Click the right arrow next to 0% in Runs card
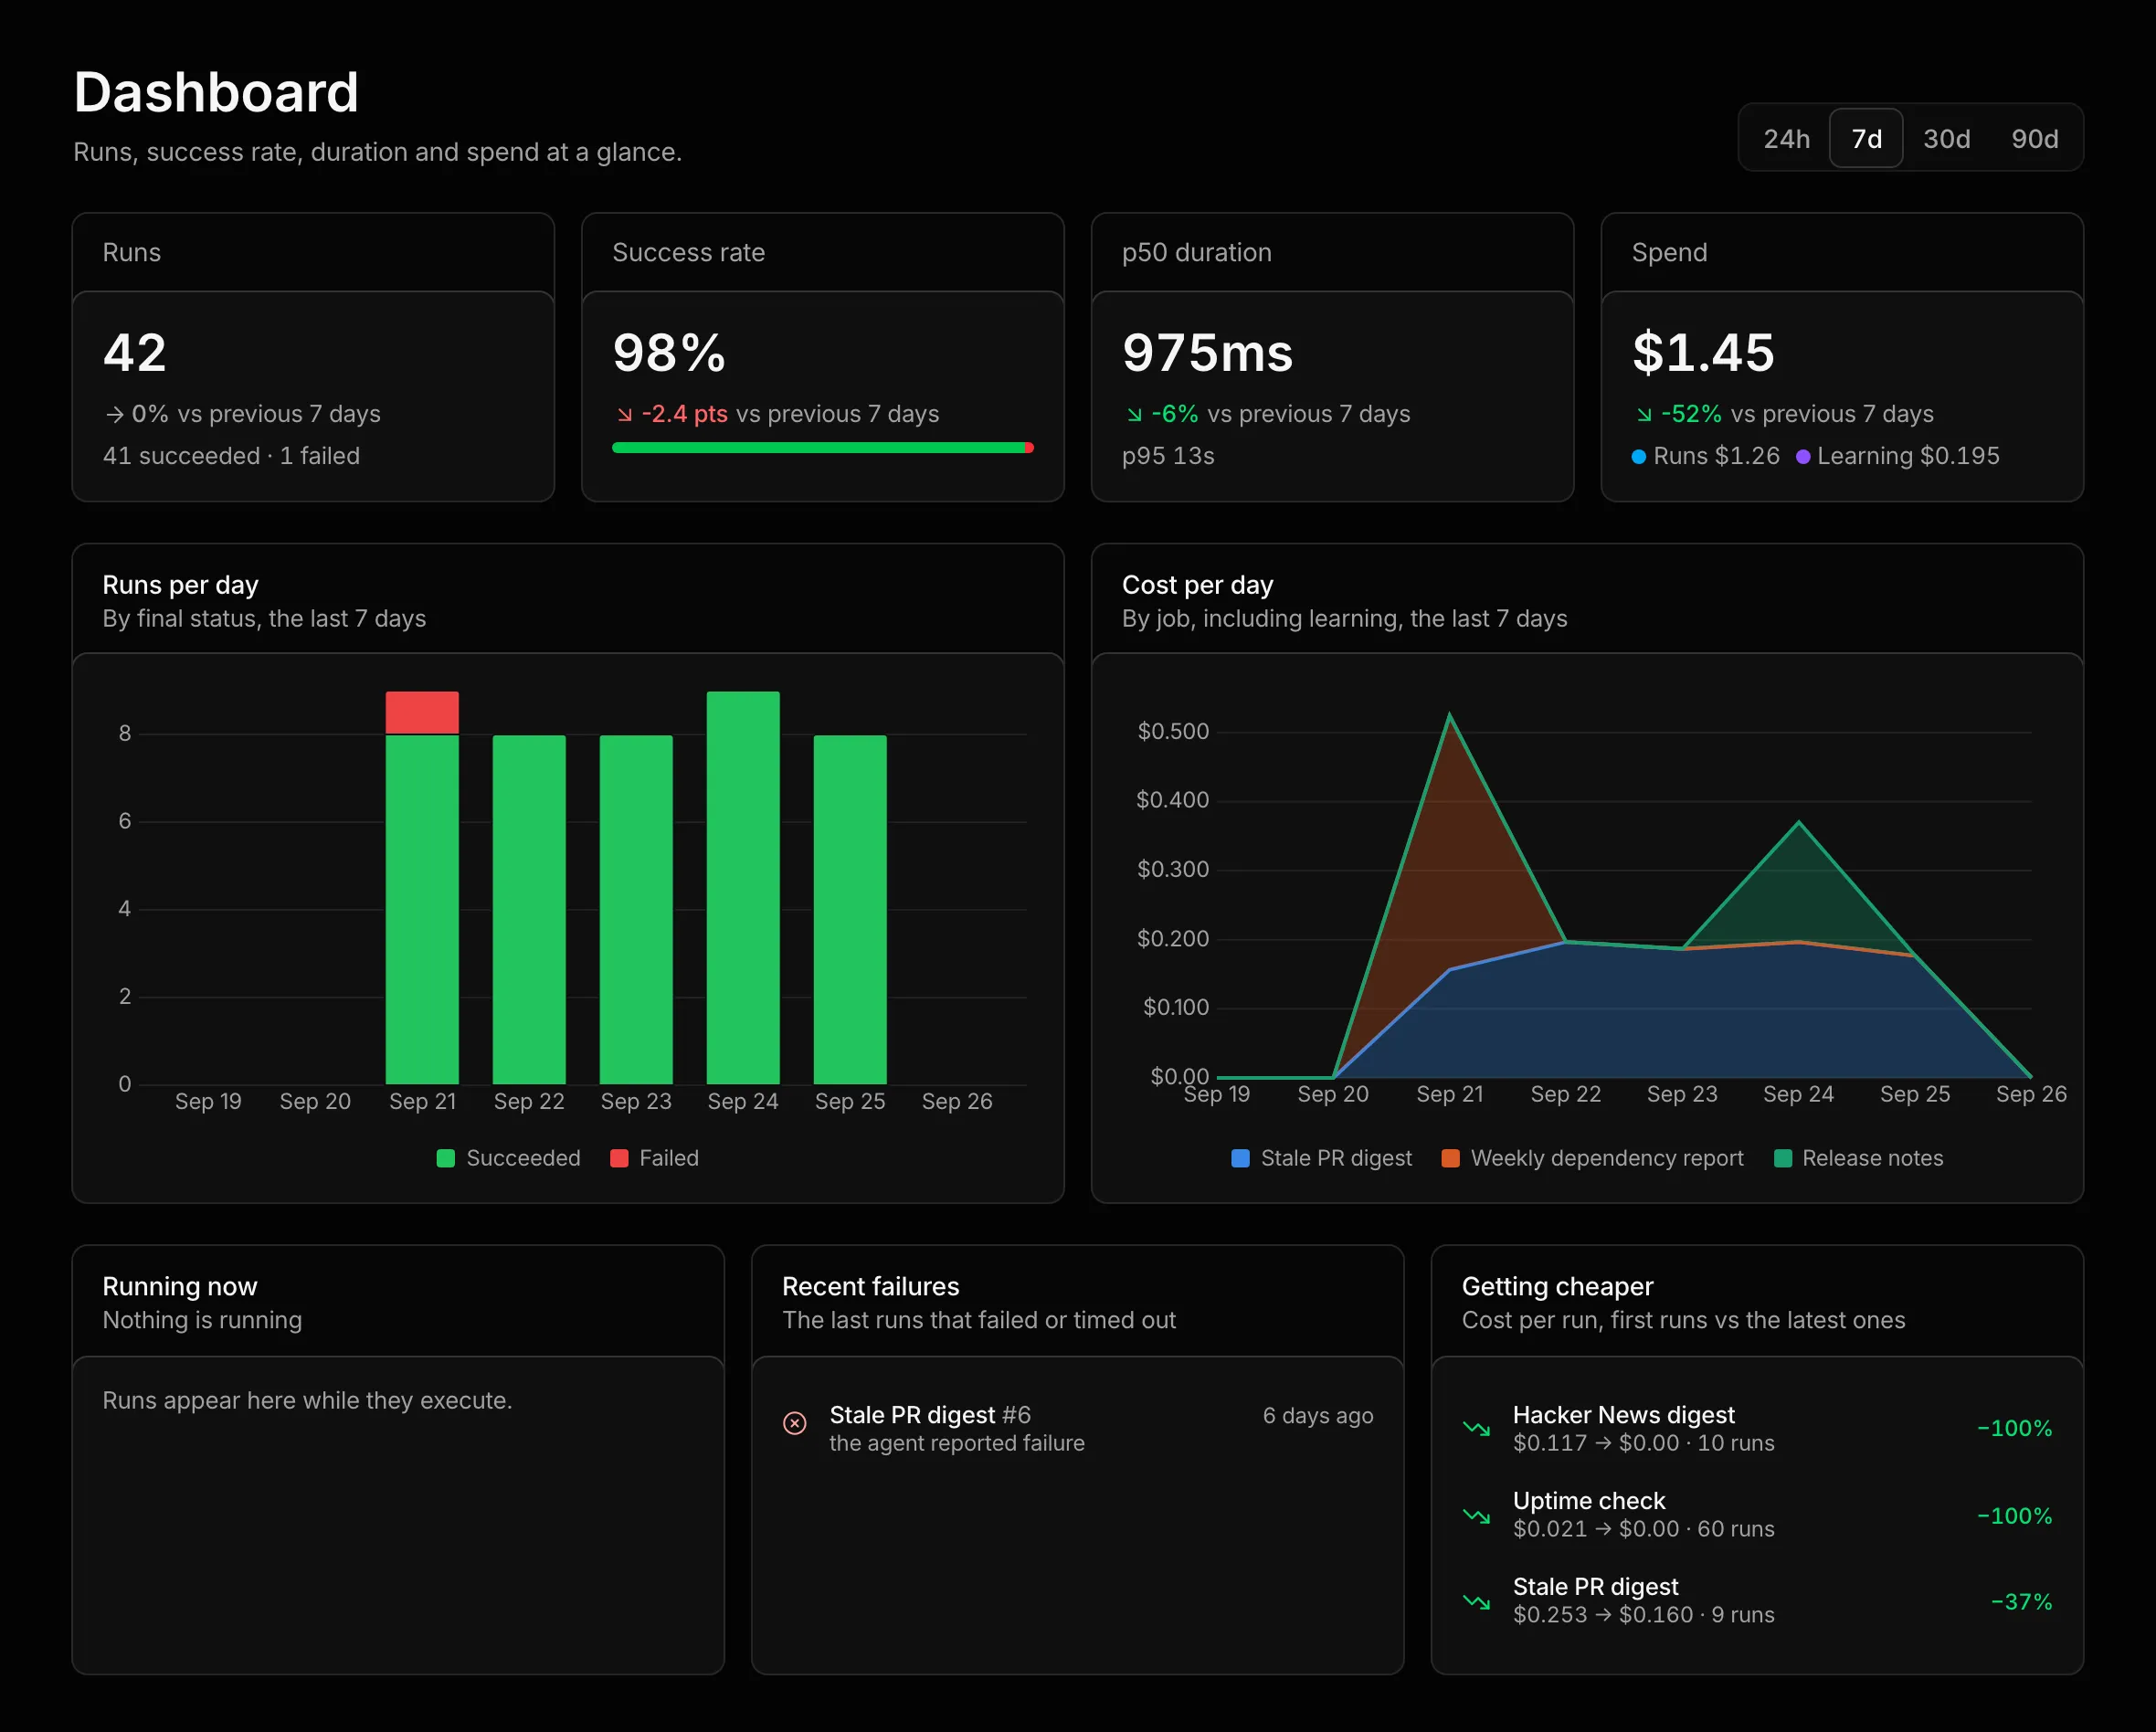Screen dimensions: 2156x1732 coord(115,414)
